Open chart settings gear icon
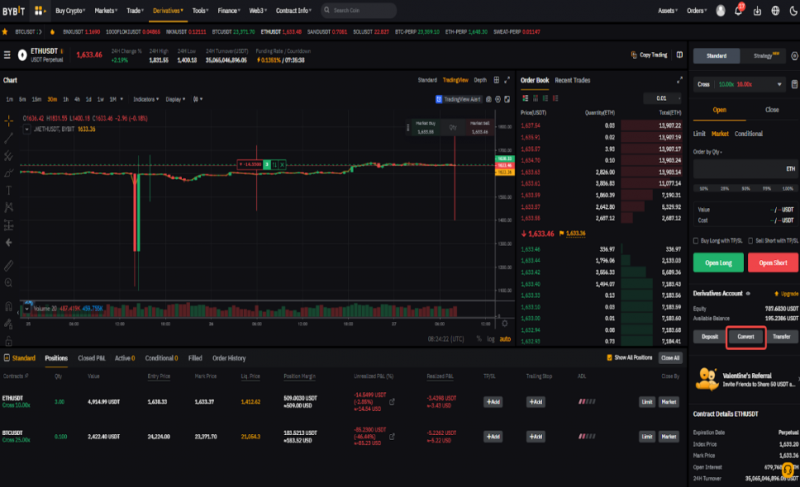The height and width of the screenshot is (487, 800). [x=498, y=99]
